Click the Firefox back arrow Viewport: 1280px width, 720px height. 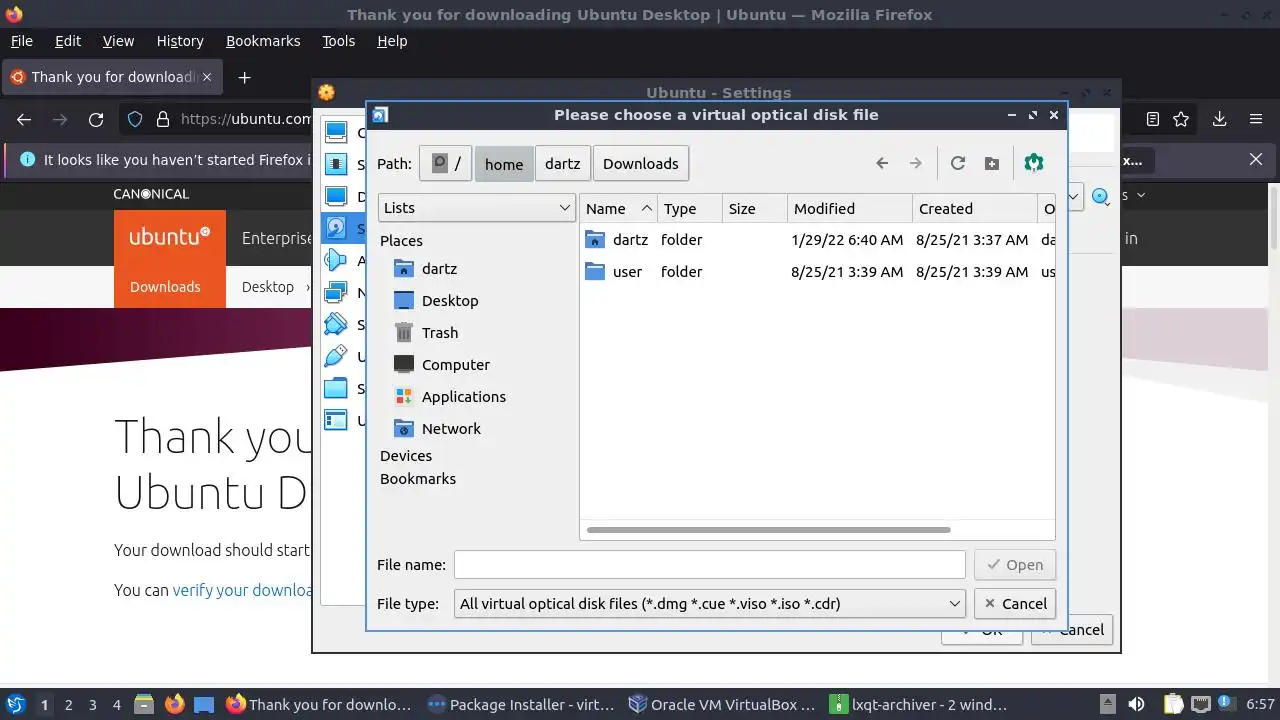pyautogui.click(x=24, y=119)
